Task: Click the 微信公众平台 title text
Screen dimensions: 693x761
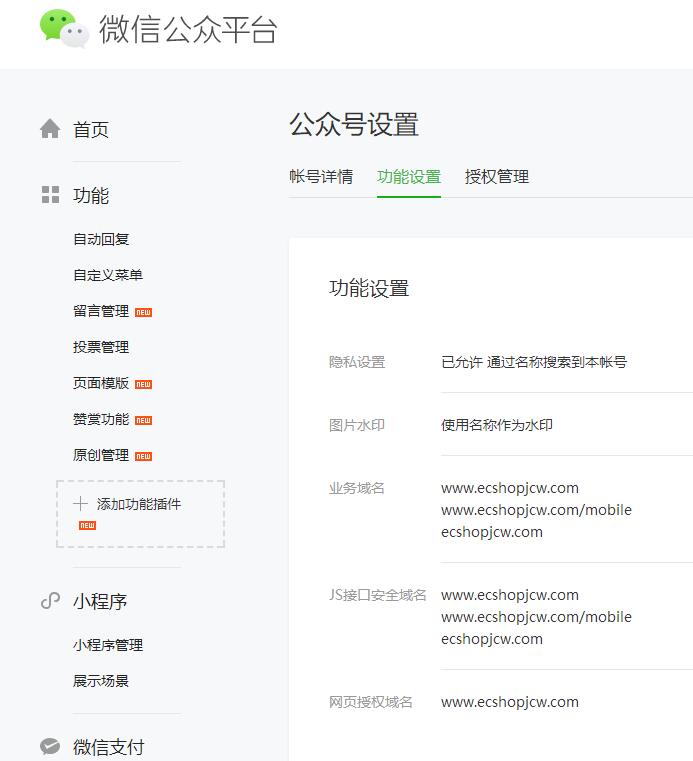Action: [187, 30]
